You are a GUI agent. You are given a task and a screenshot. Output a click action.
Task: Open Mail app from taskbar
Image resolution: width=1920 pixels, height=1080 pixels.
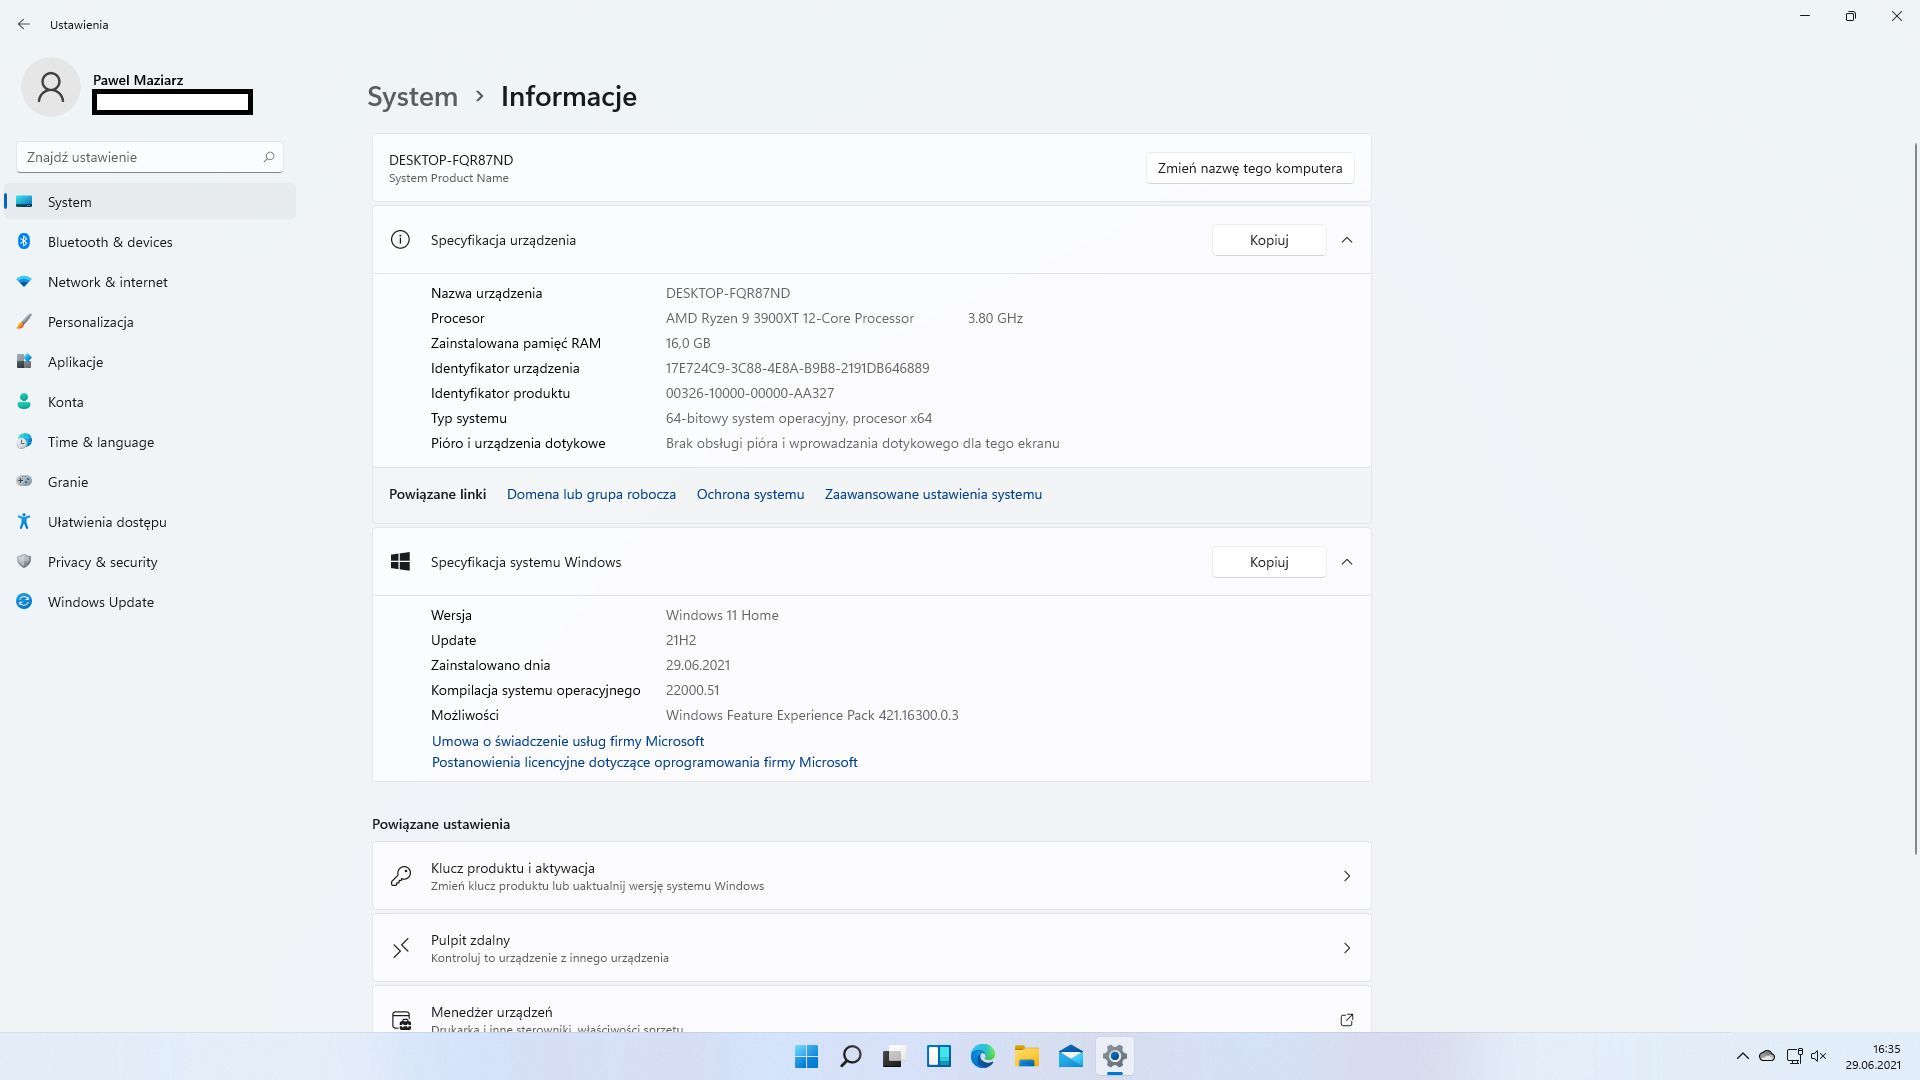coord(1070,1056)
